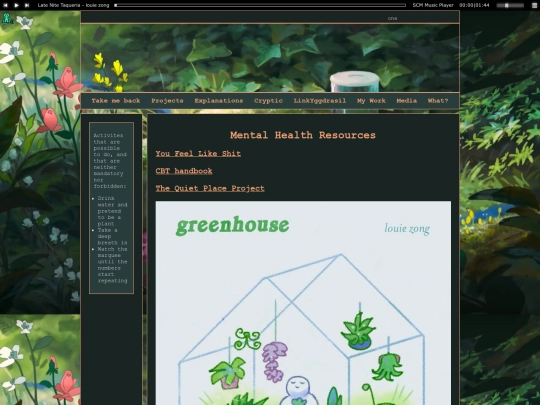Screen dimensions: 540x405
Task: Click the track title 'Late Nite Taqueria - louie zong'
Action: pyautogui.click(x=73, y=5)
